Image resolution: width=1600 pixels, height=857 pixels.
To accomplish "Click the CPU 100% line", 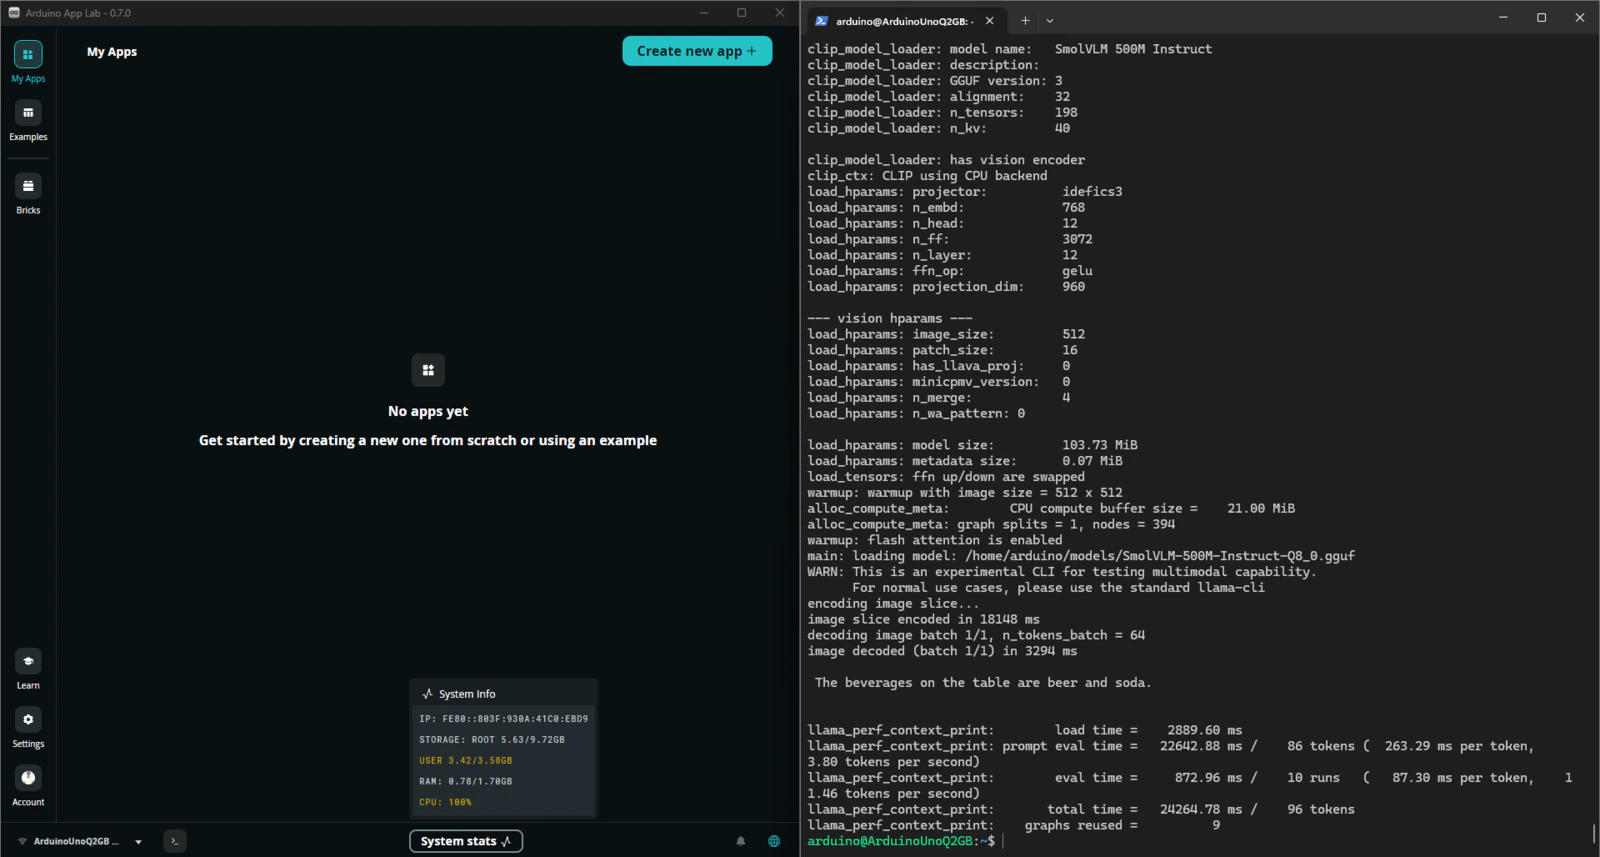I will [x=446, y=802].
